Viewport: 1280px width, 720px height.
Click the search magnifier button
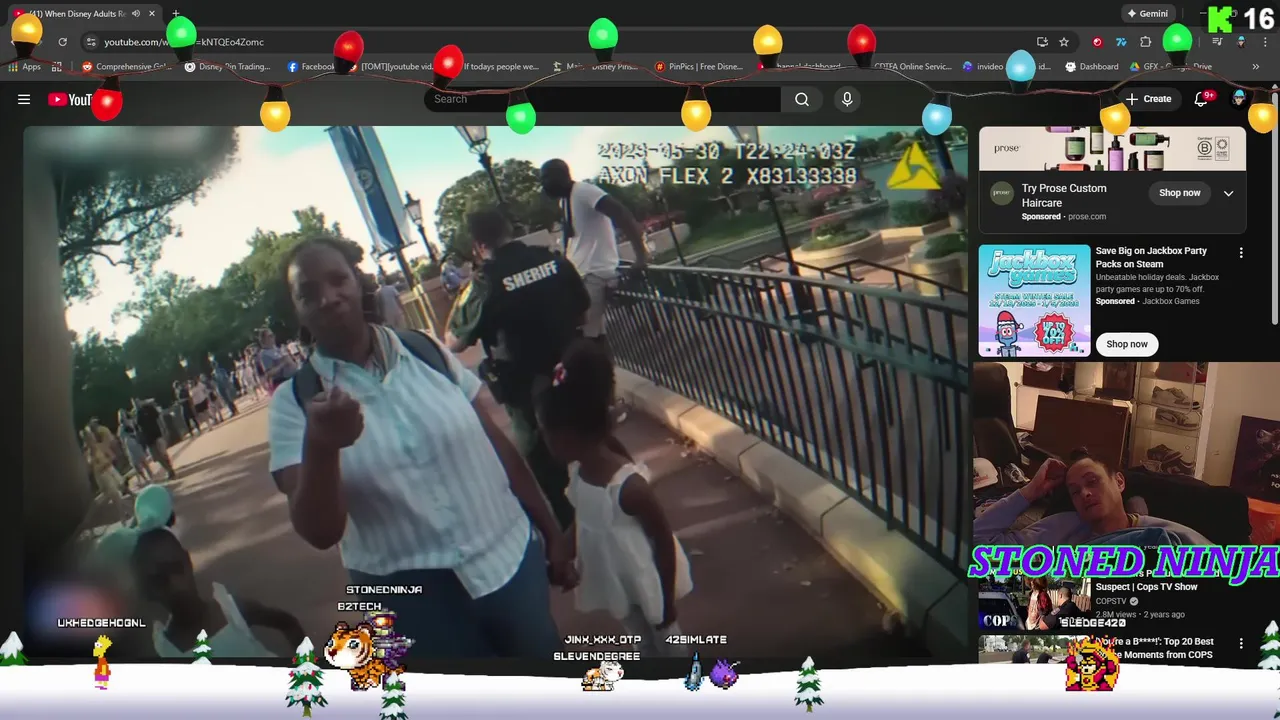[x=802, y=99]
